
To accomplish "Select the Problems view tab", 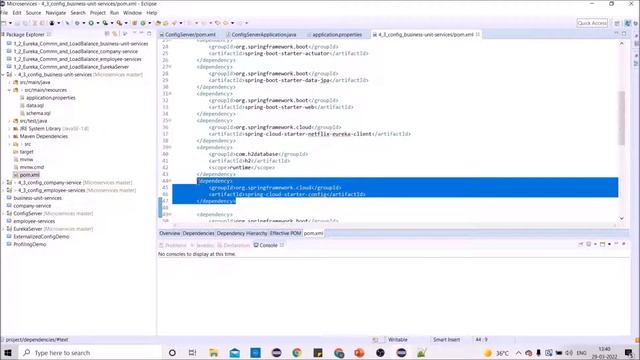I will 173,245.
